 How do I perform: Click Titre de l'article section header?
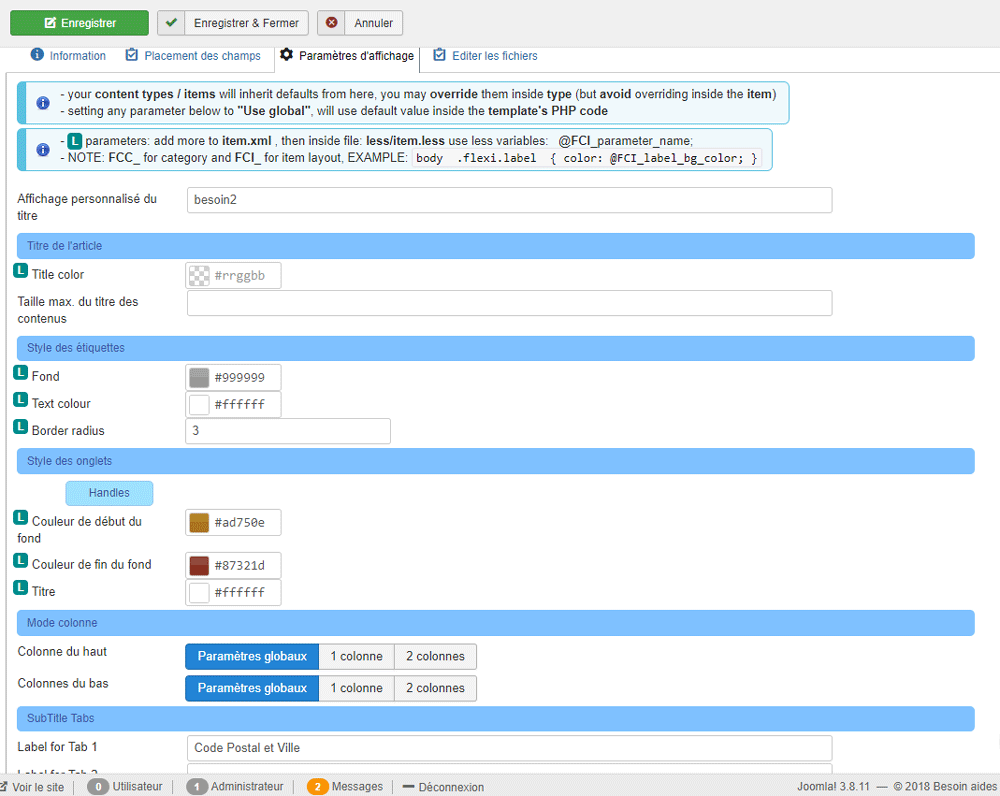(x=496, y=246)
